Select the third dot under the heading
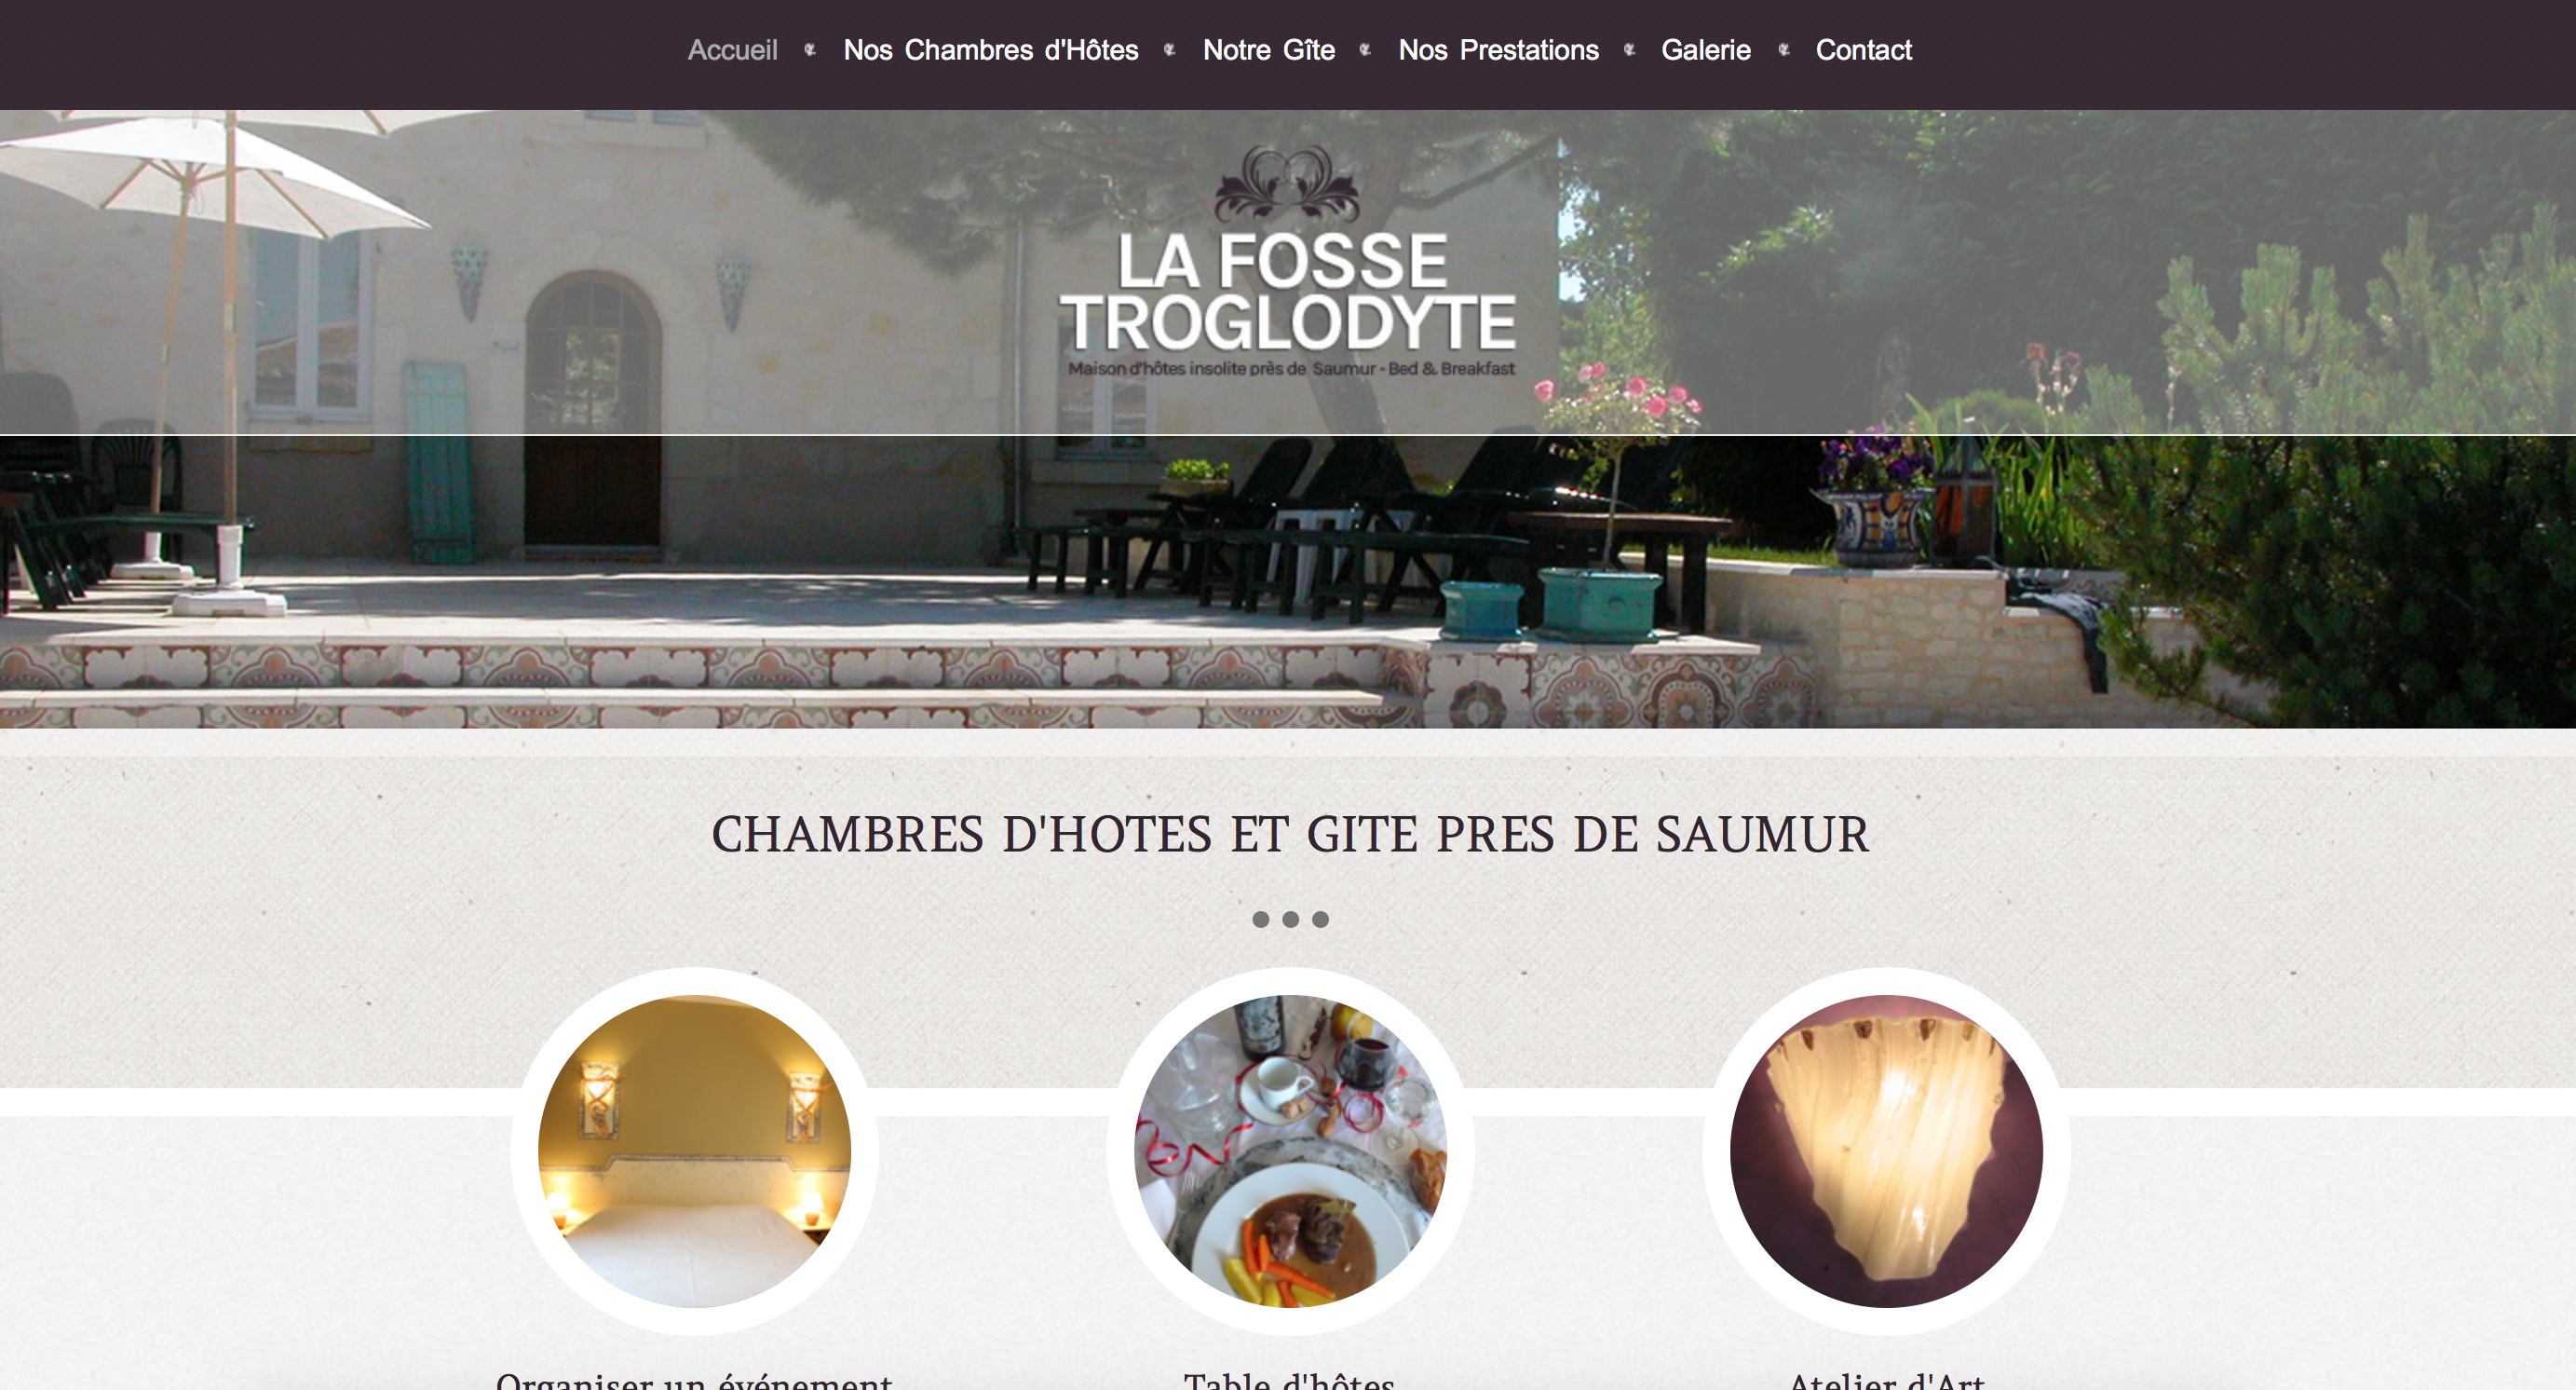The height and width of the screenshot is (1390, 2576). point(1320,919)
